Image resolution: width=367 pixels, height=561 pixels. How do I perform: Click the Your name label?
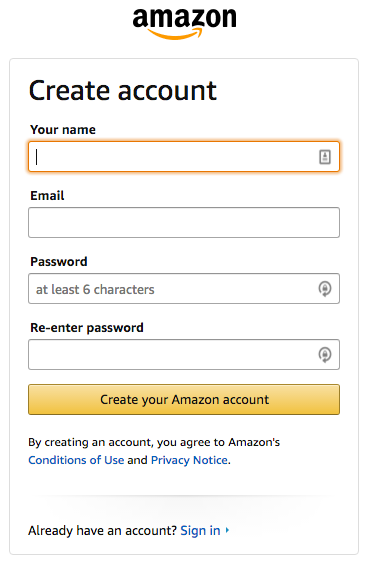[63, 130]
